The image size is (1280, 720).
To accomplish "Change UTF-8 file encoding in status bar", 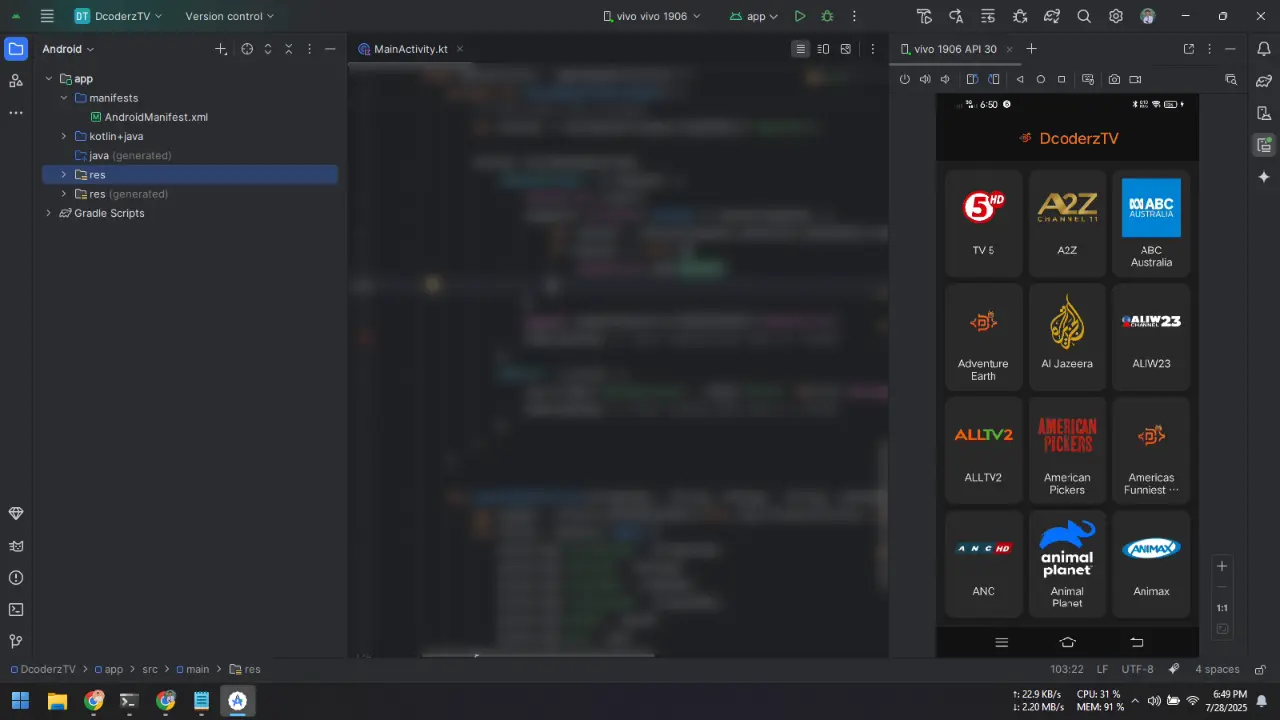I will (1137, 669).
